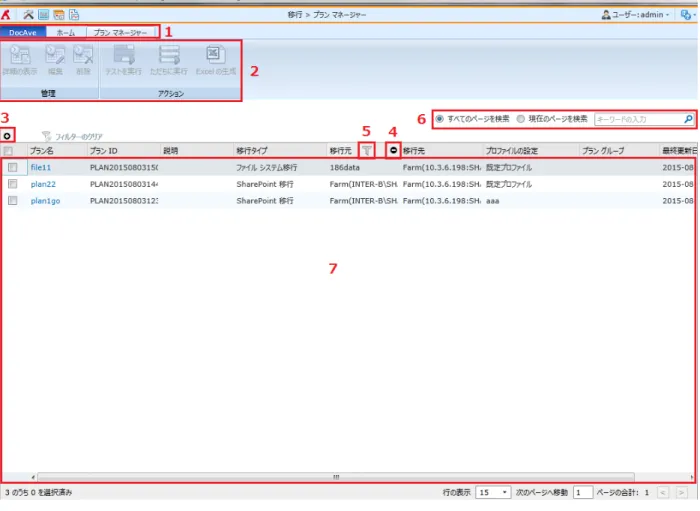The height and width of the screenshot is (511, 700).
Task: Switch to the プラン マネージャー tab
Action: pos(120,33)
